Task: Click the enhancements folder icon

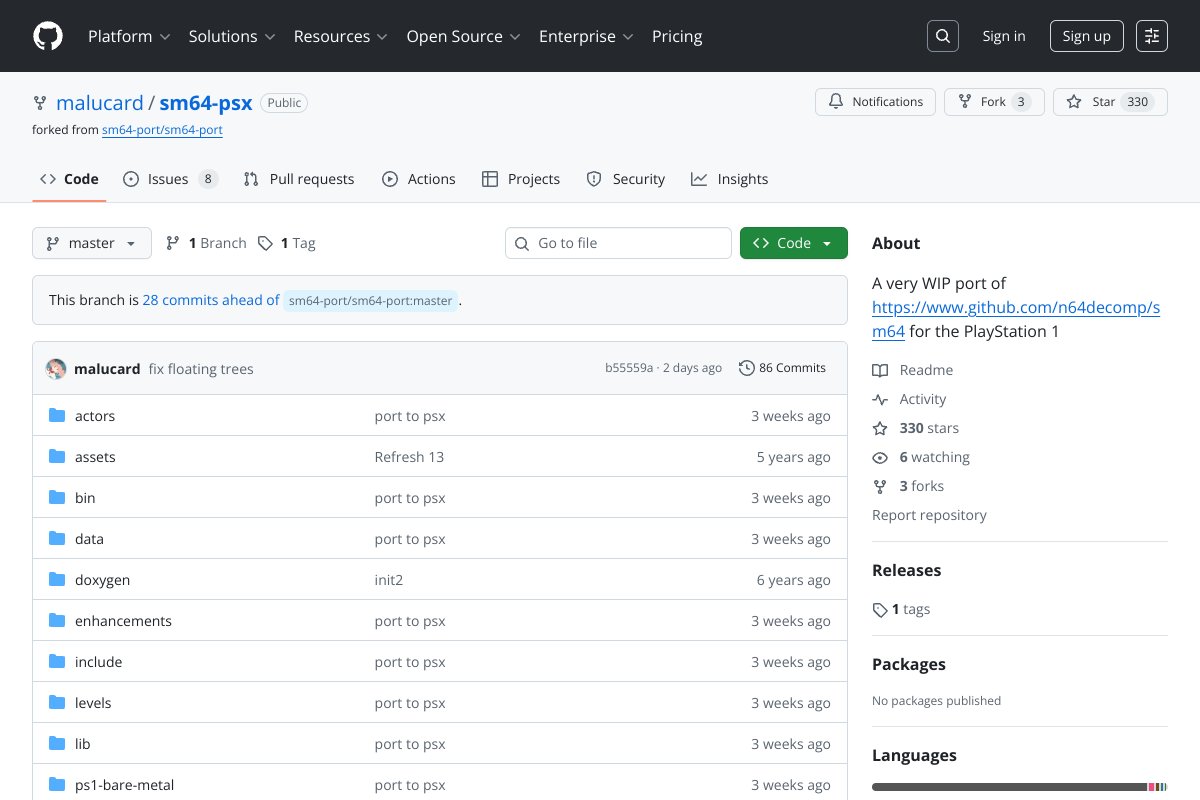Action: tap(57, 621)
